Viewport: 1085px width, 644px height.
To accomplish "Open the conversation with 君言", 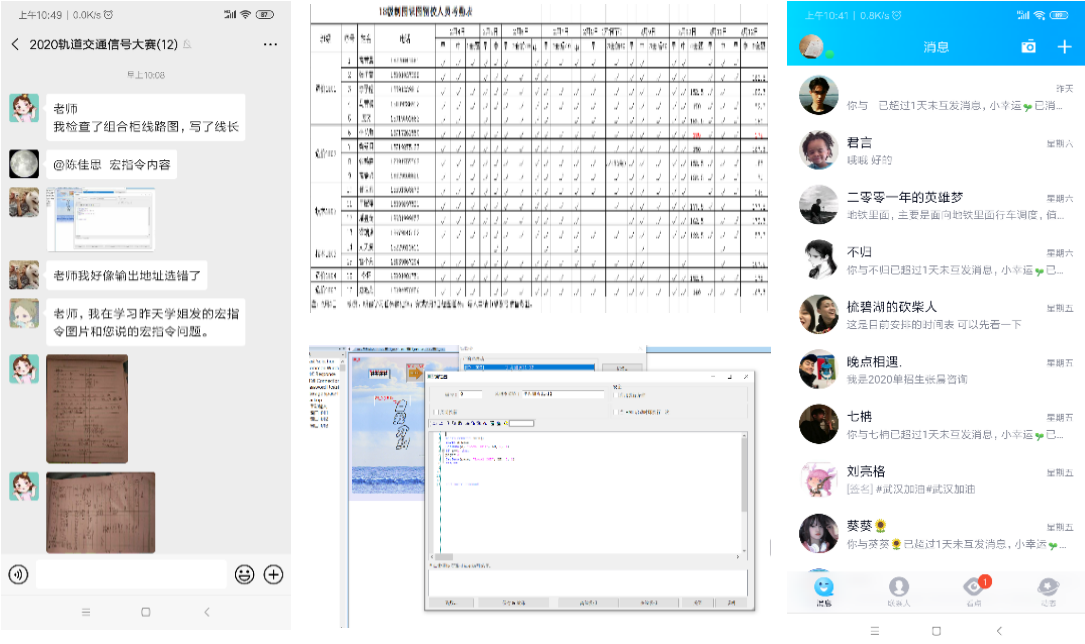I will point(935,151).
